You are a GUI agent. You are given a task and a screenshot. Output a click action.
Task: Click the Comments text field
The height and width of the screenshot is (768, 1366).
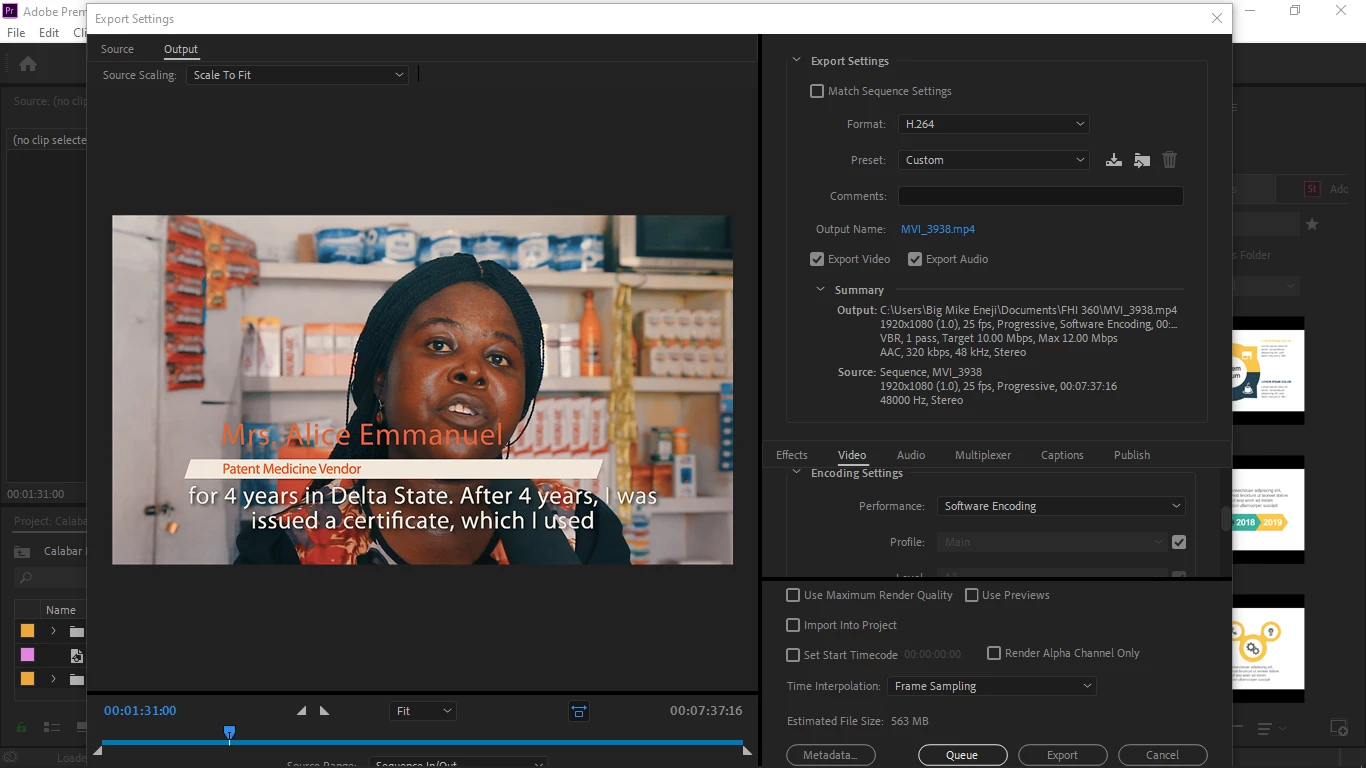[1040, 196]
